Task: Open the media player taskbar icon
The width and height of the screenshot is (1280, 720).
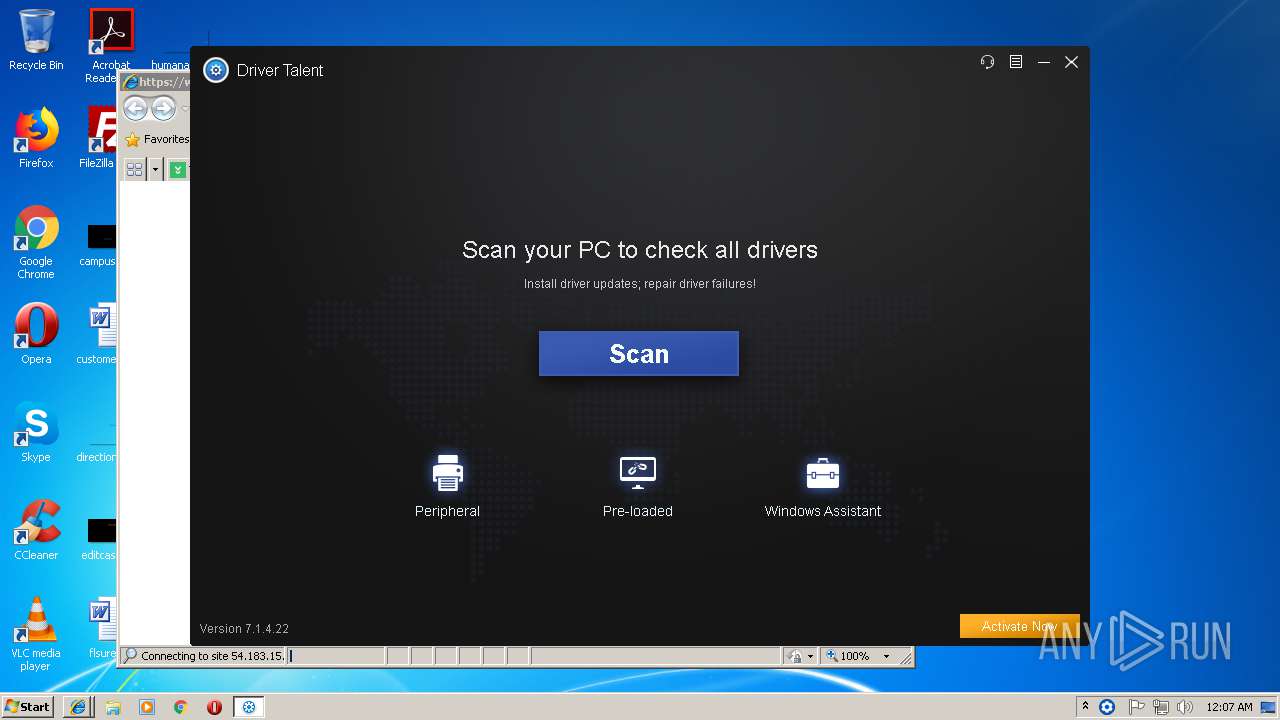Action: (147, 707)
